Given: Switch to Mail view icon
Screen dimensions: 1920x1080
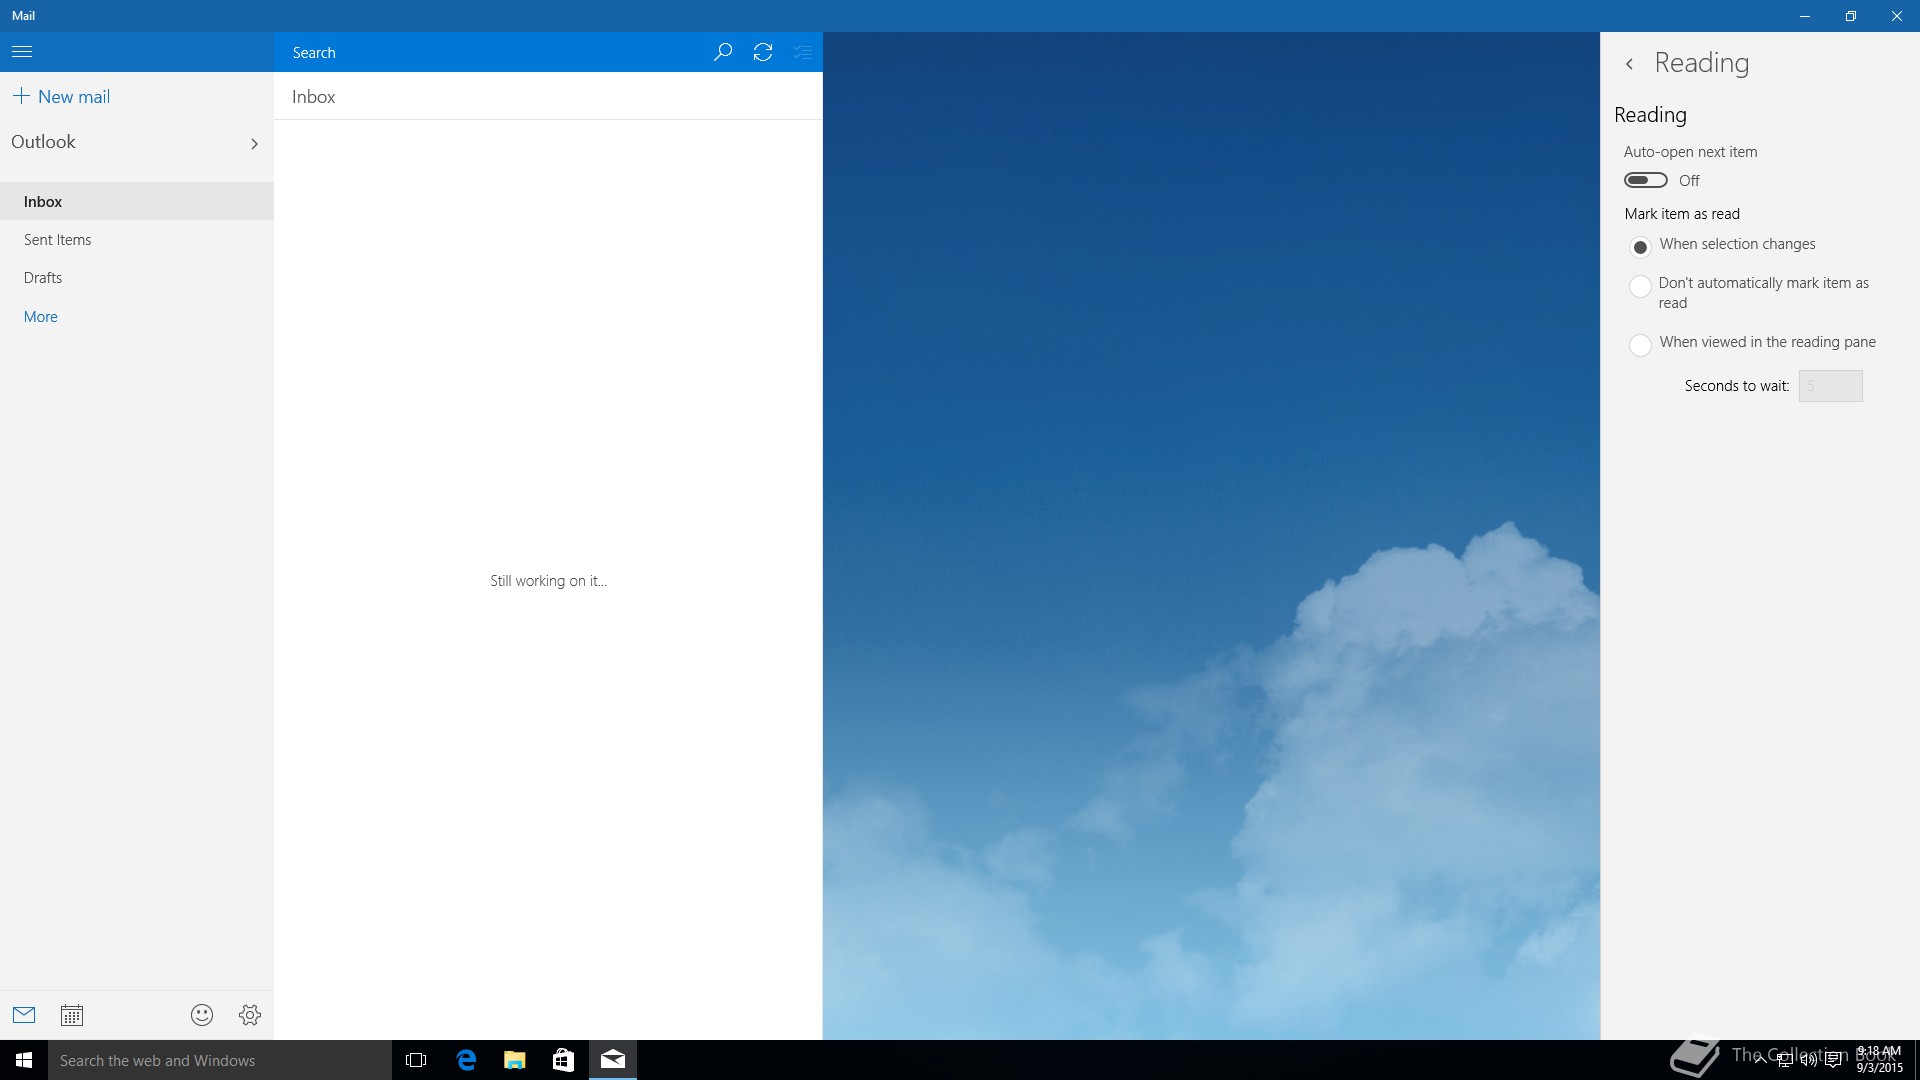Looking at the screenshot, I should point(24,1015).
